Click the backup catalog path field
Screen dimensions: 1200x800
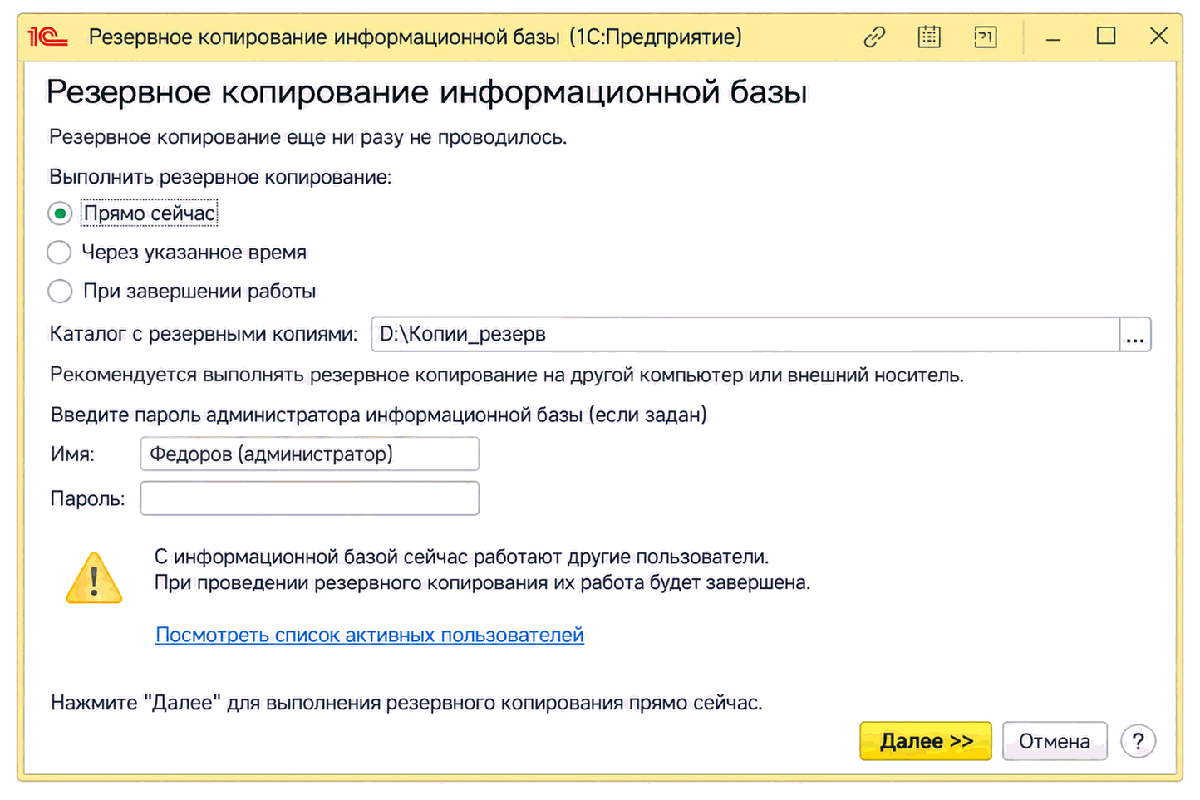pyautogui.click(x=743, y=334)
